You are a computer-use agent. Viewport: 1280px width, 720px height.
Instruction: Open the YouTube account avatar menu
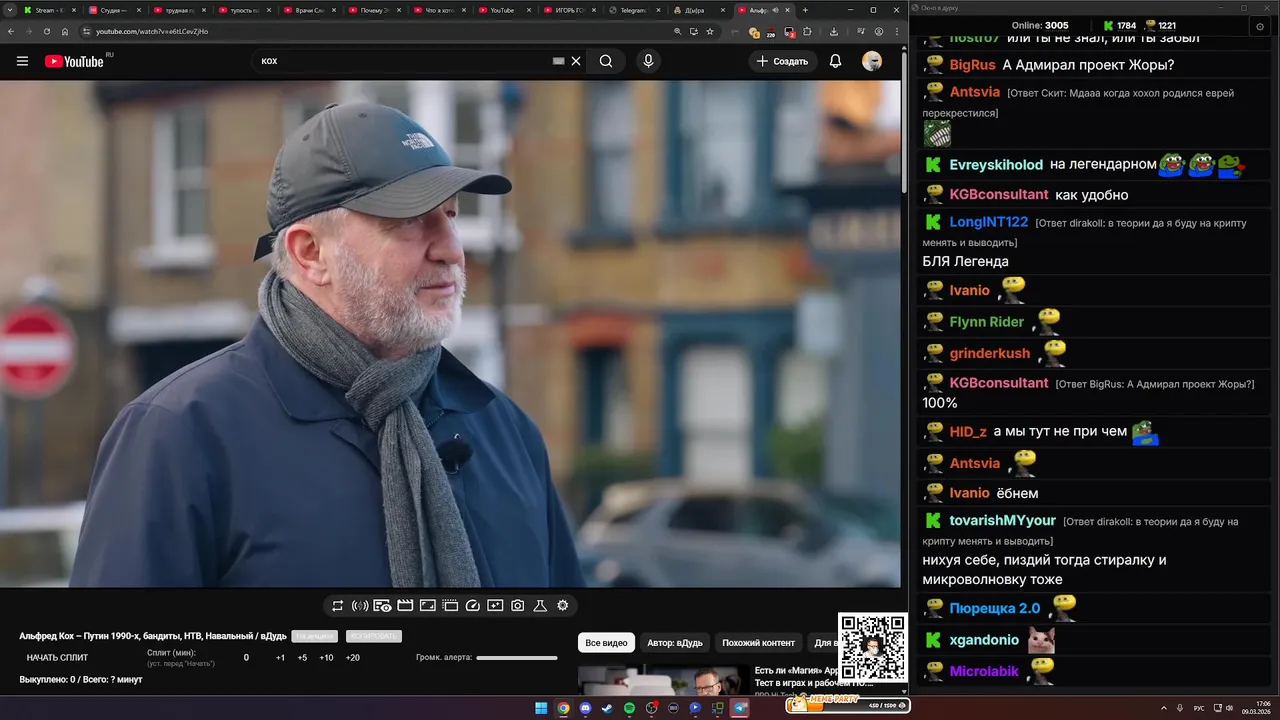(x=872, y=61)
